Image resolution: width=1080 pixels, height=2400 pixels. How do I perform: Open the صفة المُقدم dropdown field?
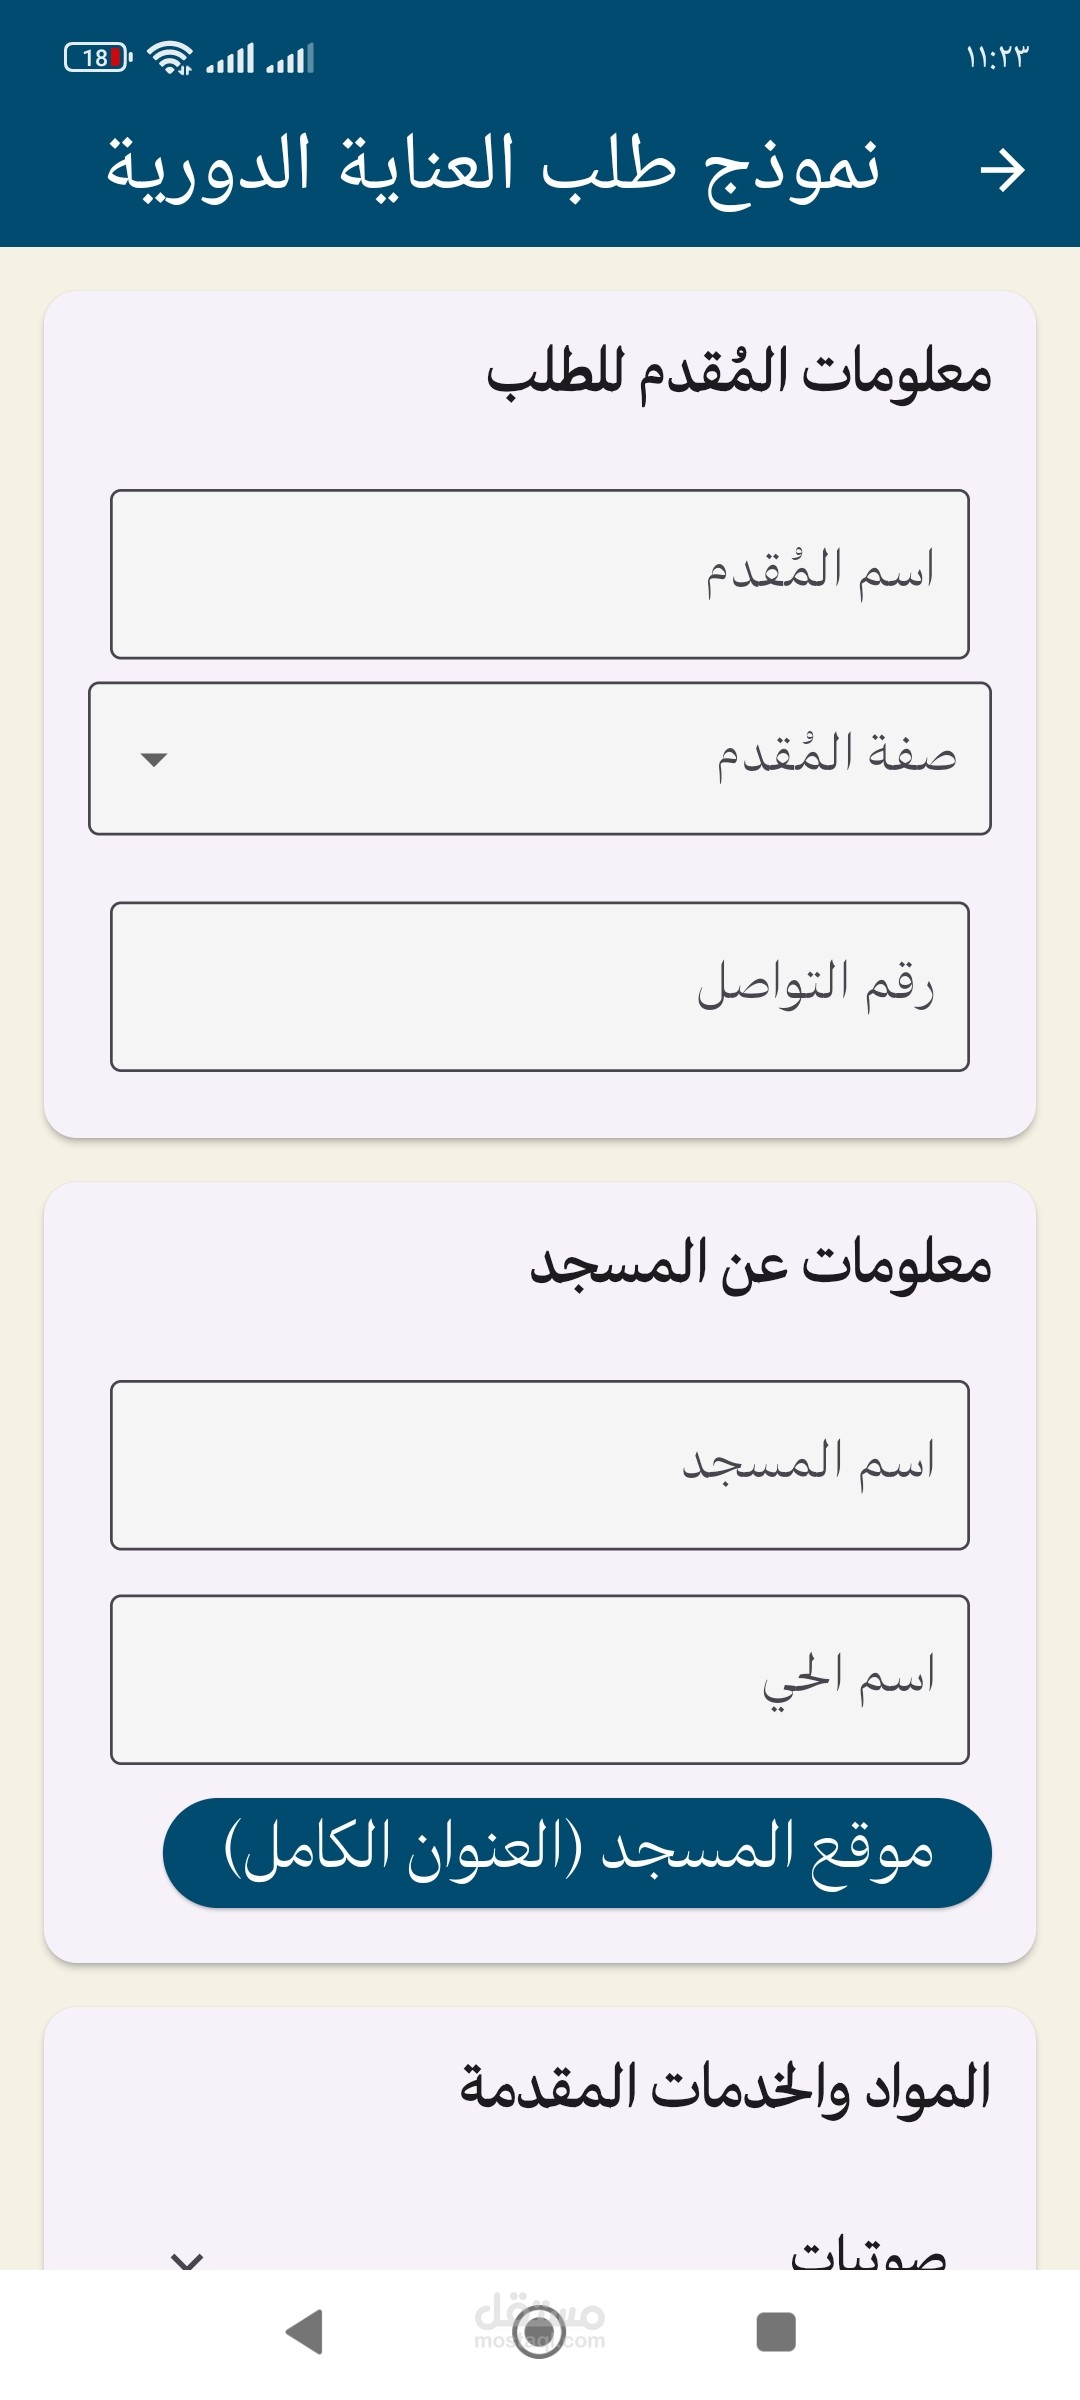pos(540,758)
